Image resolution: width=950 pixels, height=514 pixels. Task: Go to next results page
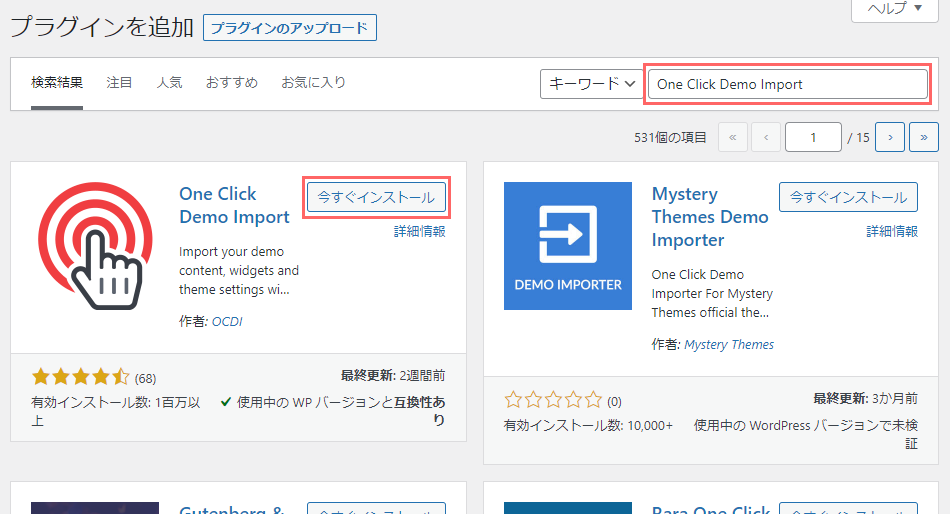[890, 137]
